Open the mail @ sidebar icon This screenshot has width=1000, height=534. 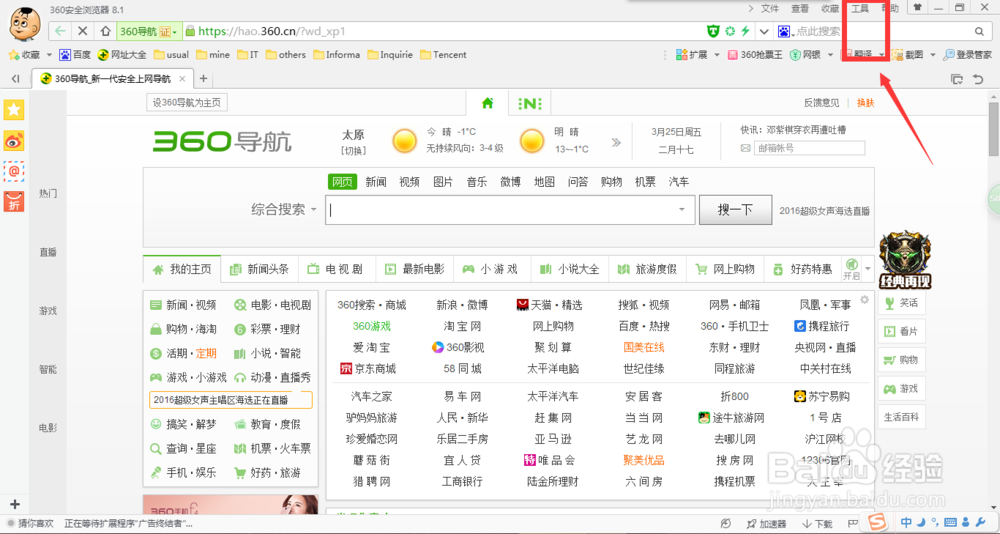tap(14, 171)
